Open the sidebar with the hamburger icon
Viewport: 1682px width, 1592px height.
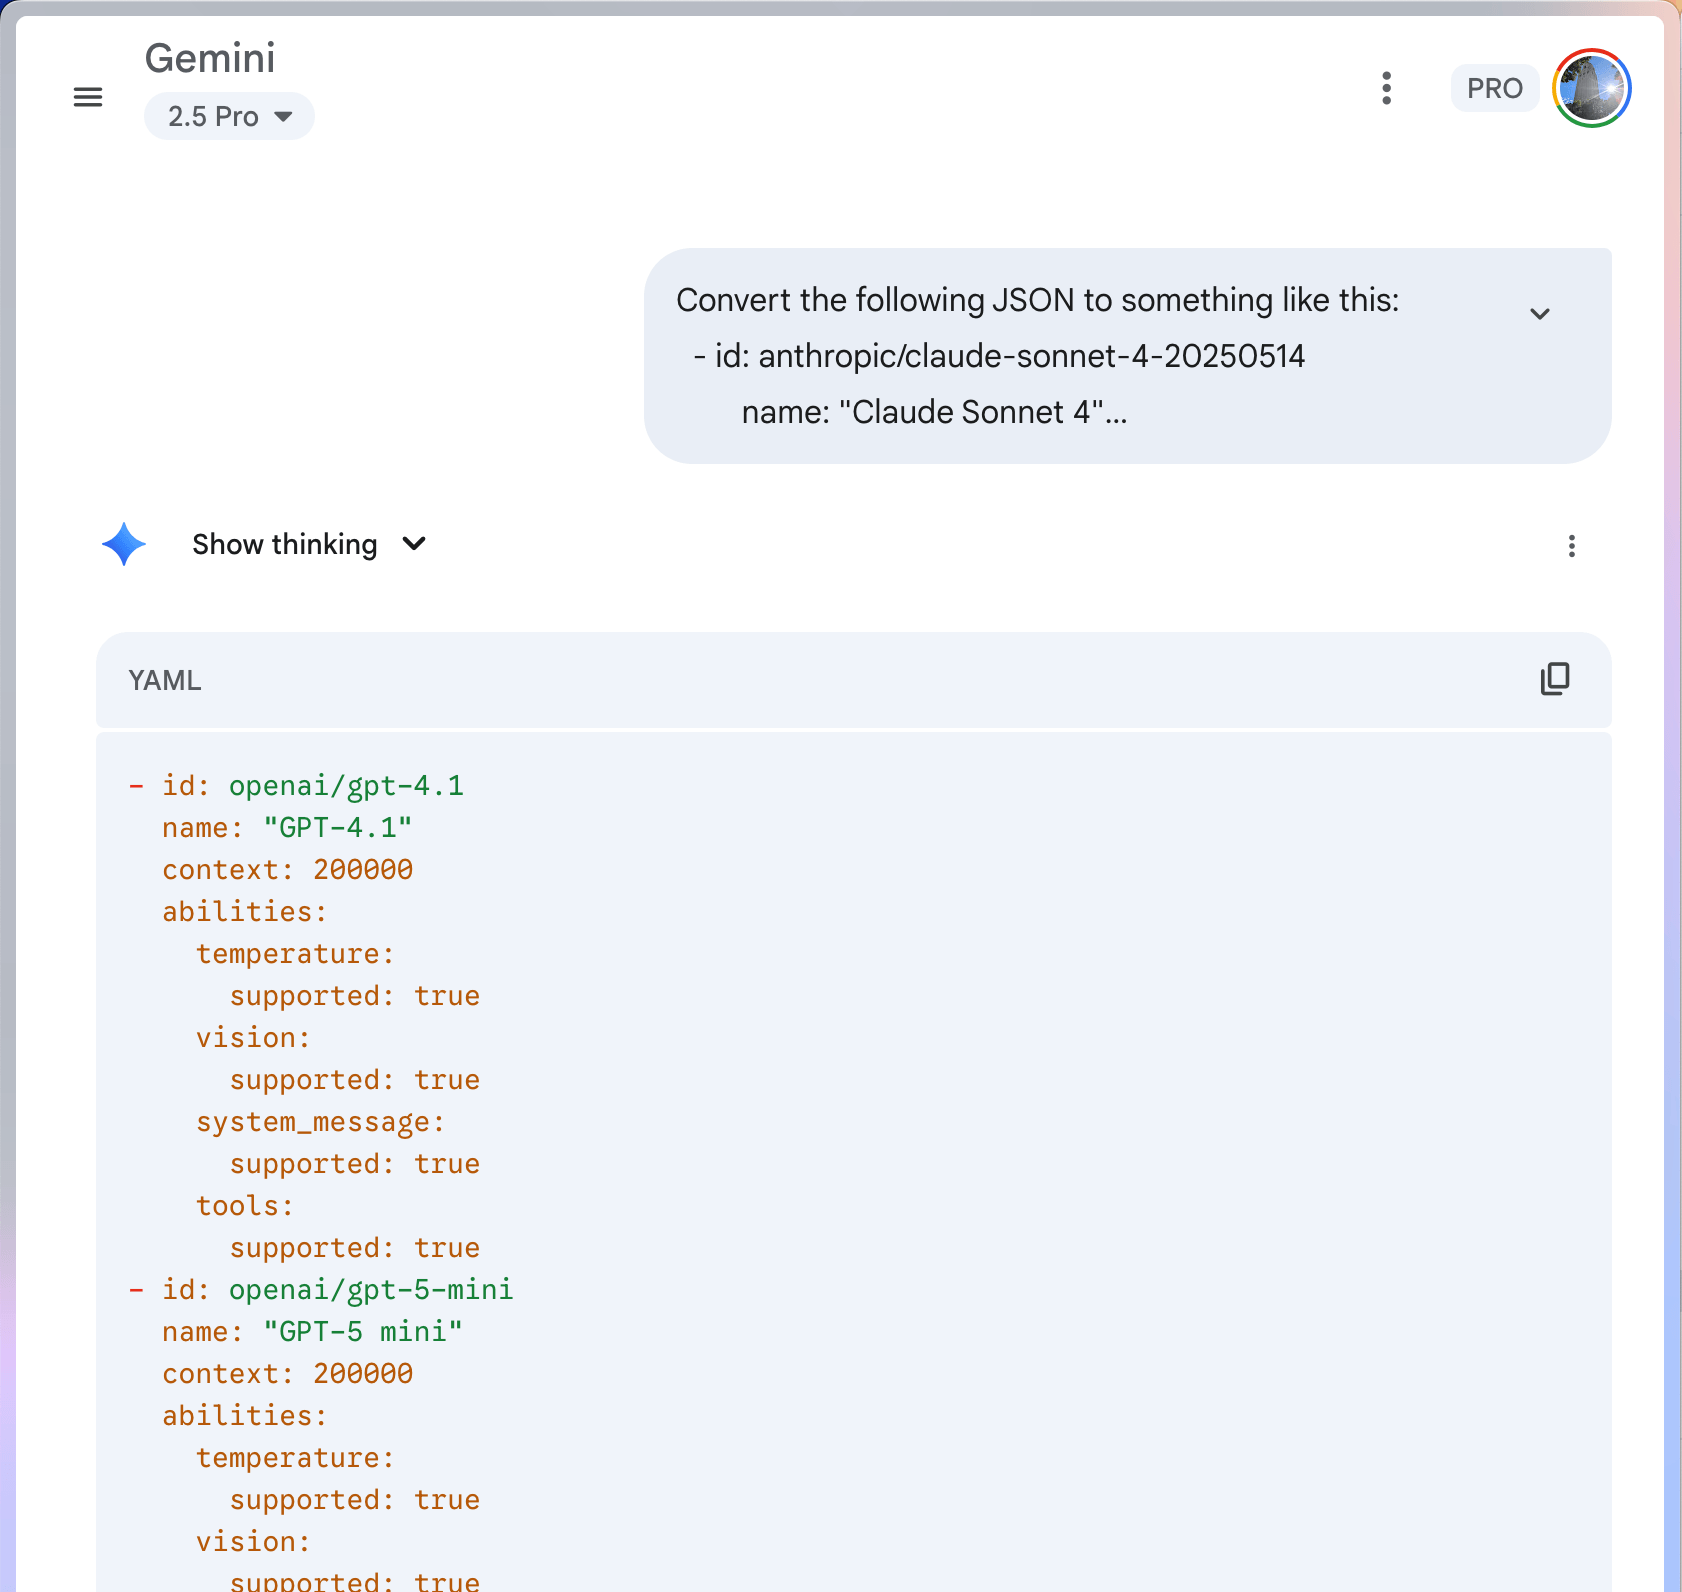click(88, 97)
